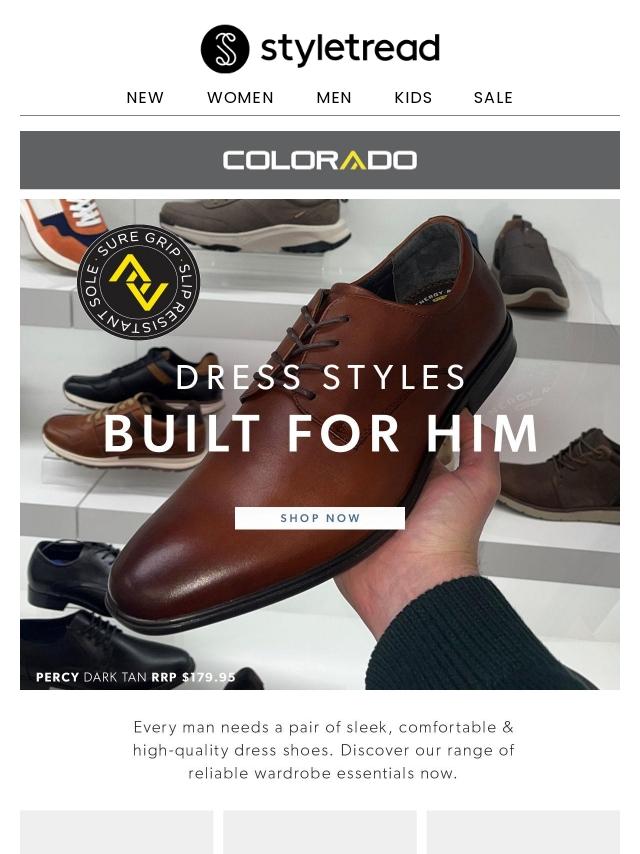The height and width of the screenshot is (854, 640).
Task: Click the styletread wordmark text
Action: click(x=350, y=48)
